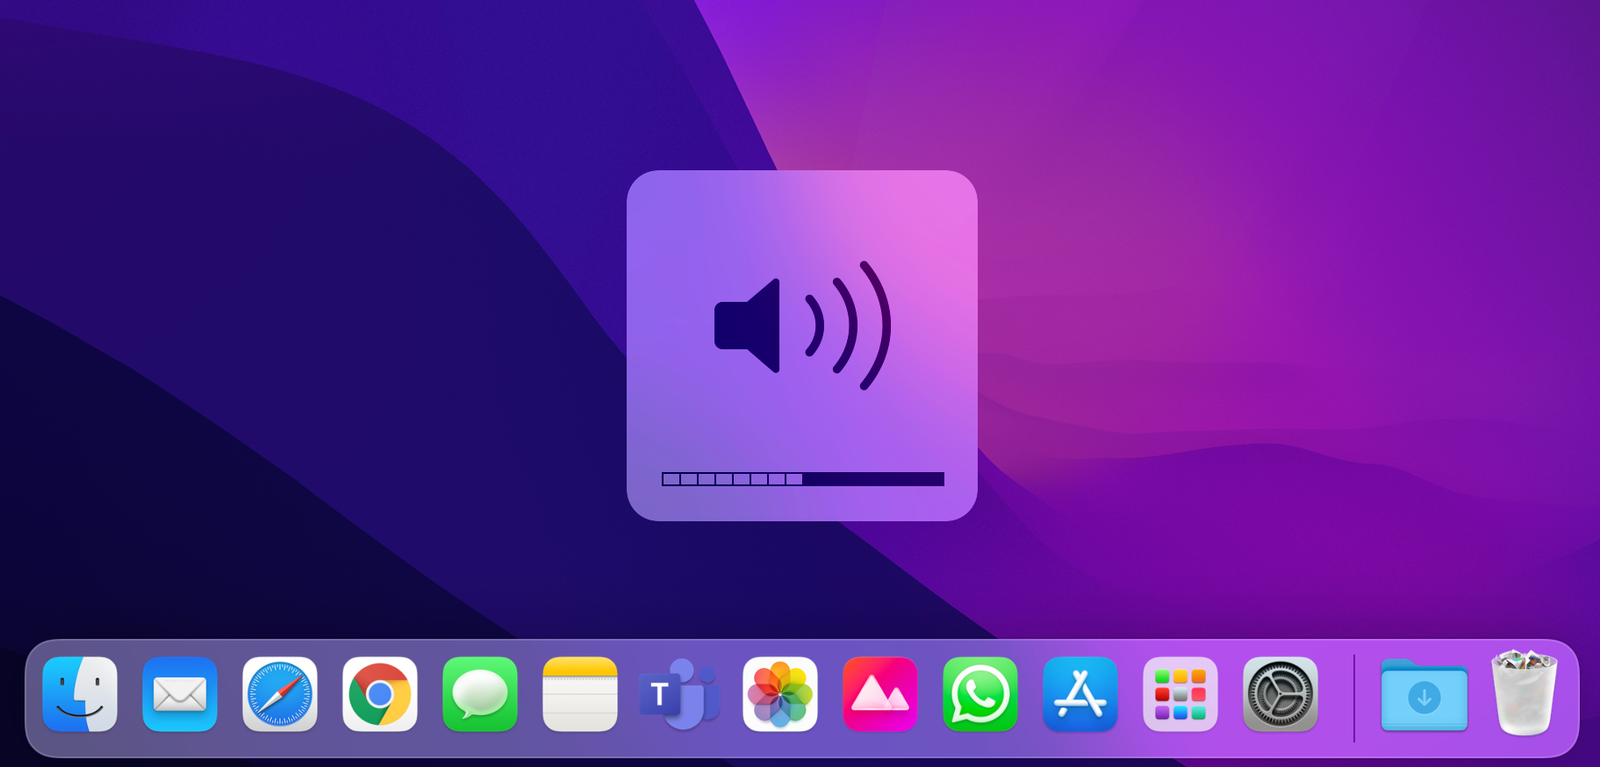Launch Microsoft Teams
Image resolution: width=1600 pixels, height=767 pixels.
tap(680, 694)
